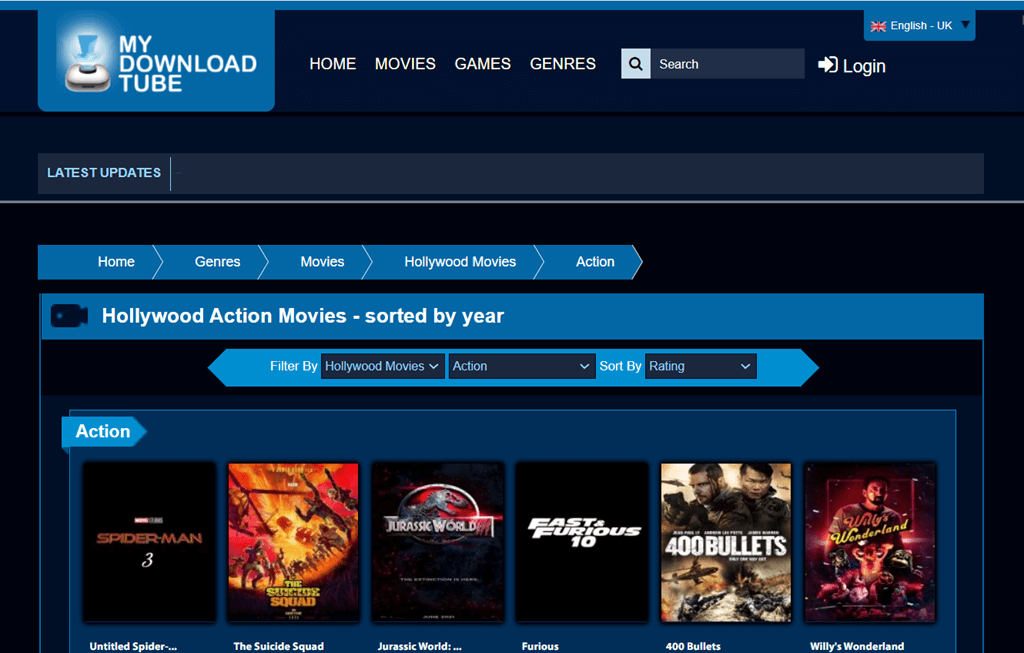Open the Spider-Man 3 poster
Viewport: 1024px width, 653px height.
(x=150, y=543)
